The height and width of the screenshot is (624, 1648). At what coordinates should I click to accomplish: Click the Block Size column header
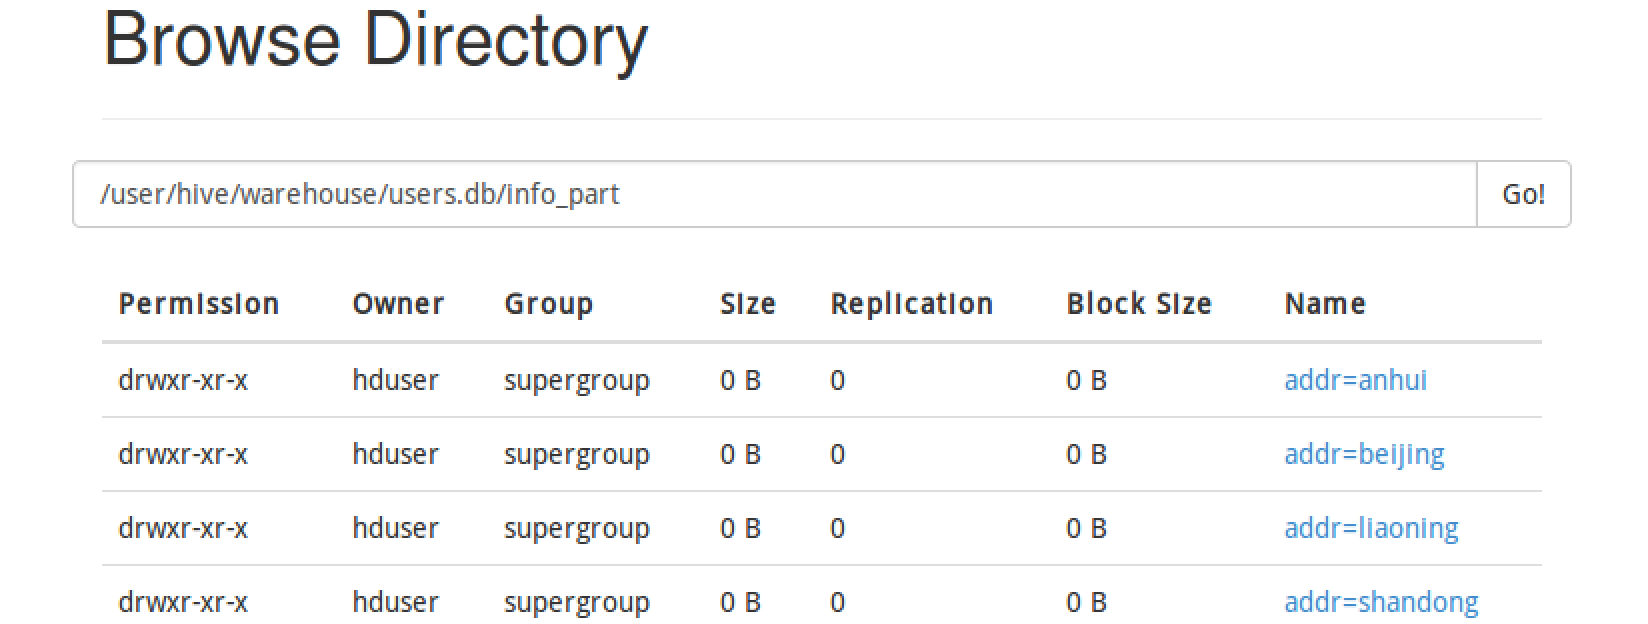[1139, 304]
